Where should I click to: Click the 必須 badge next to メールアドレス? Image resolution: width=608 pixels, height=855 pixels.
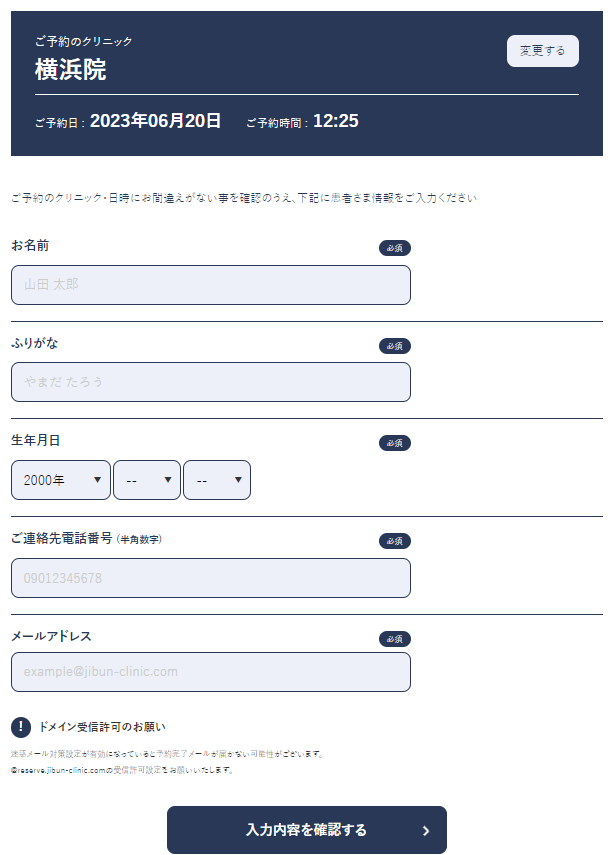pos(395,639)
